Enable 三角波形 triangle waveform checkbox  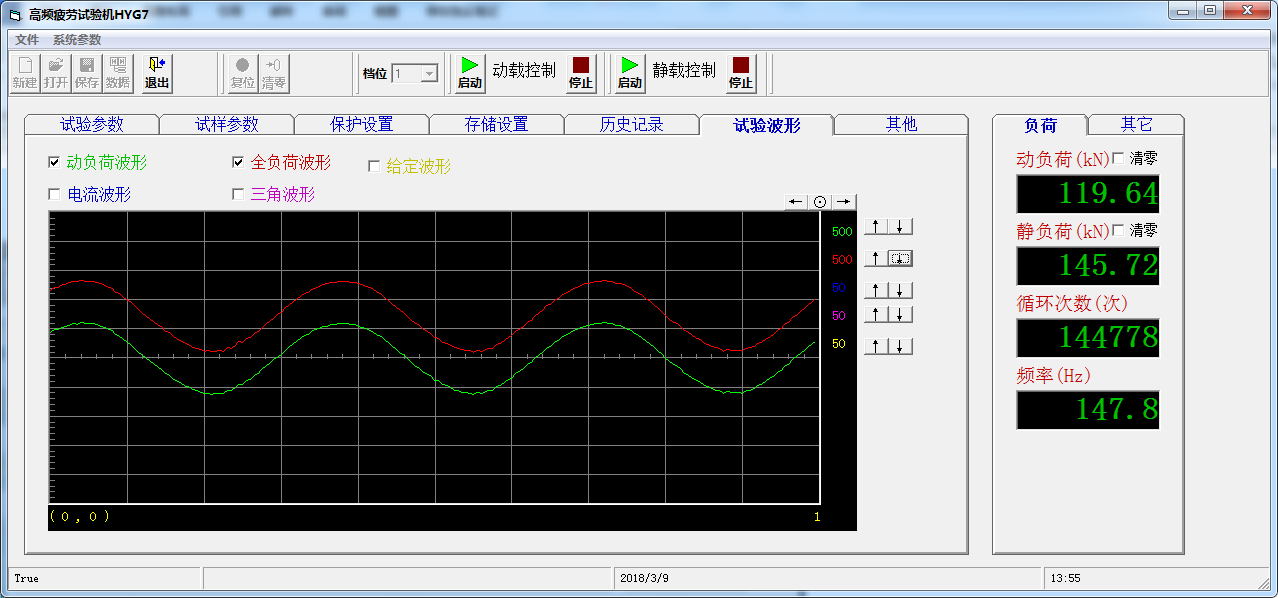pos(238,194)
